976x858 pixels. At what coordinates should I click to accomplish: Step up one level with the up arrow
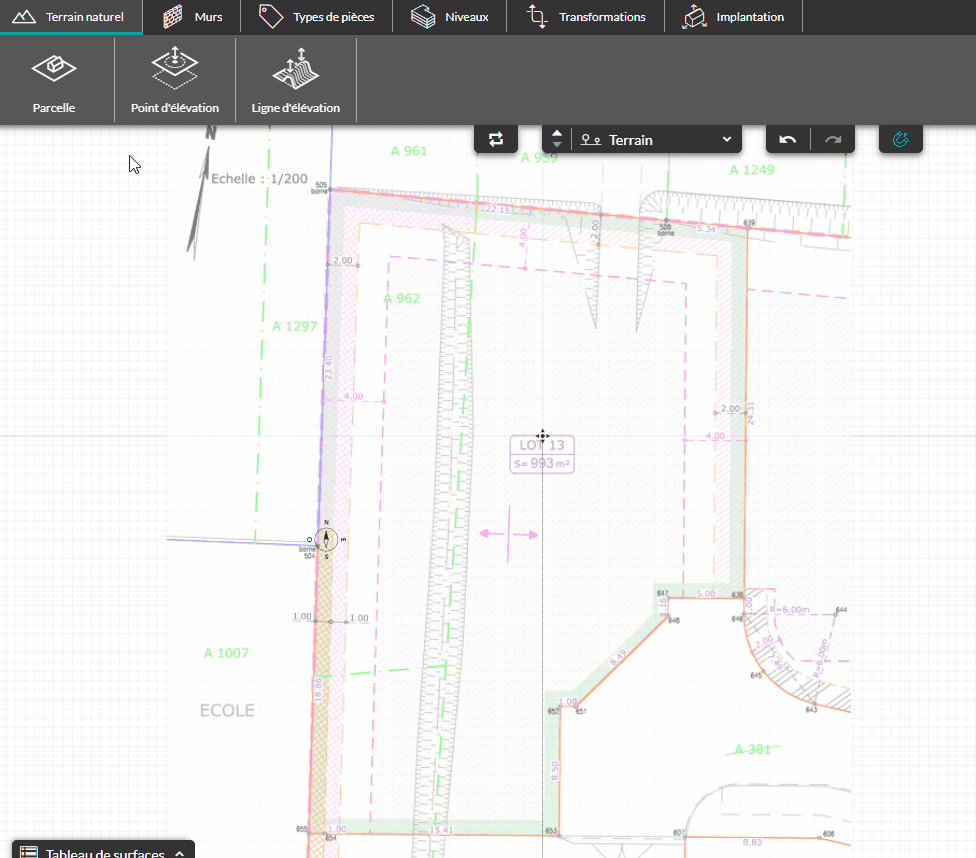557,133
